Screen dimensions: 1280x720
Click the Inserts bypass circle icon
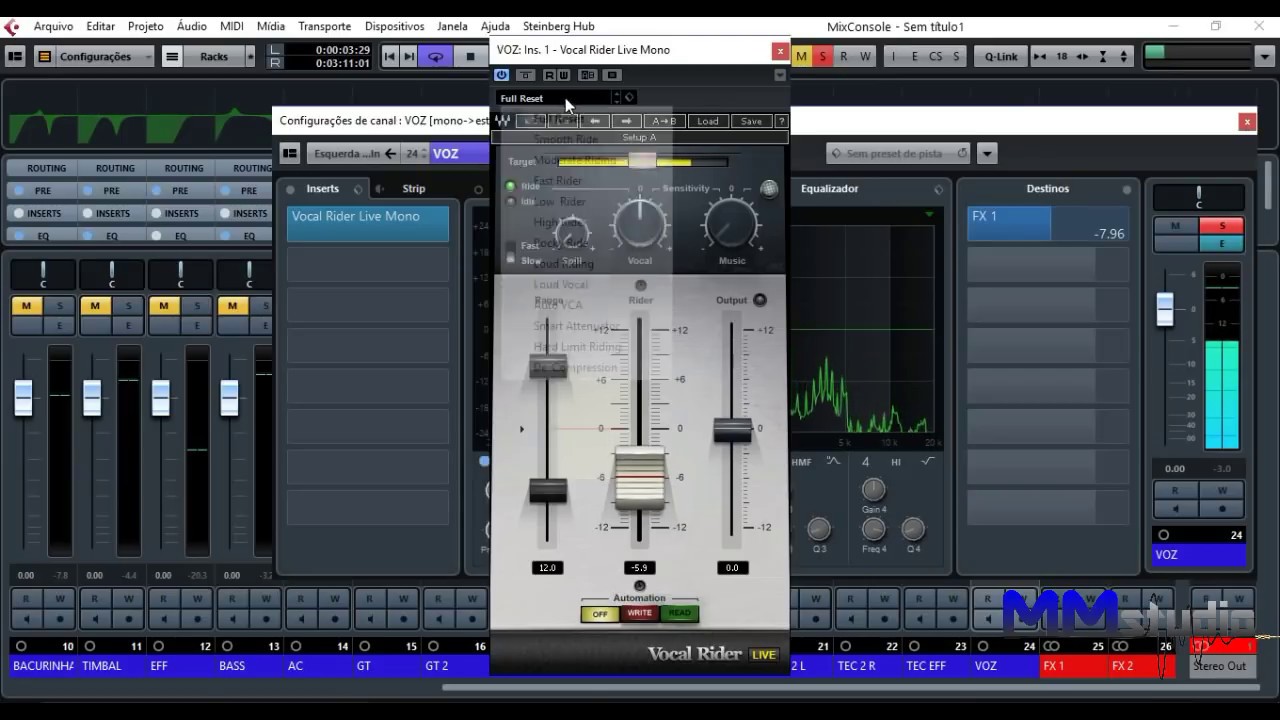[x=290, y=189]
